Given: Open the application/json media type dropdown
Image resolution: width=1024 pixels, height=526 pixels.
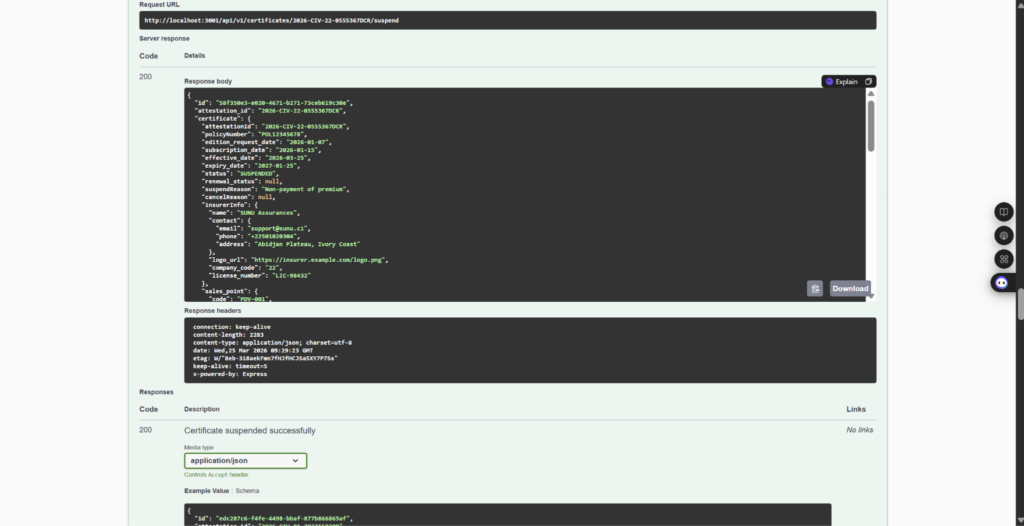Looking at the screenshot, I should (246, 461).
